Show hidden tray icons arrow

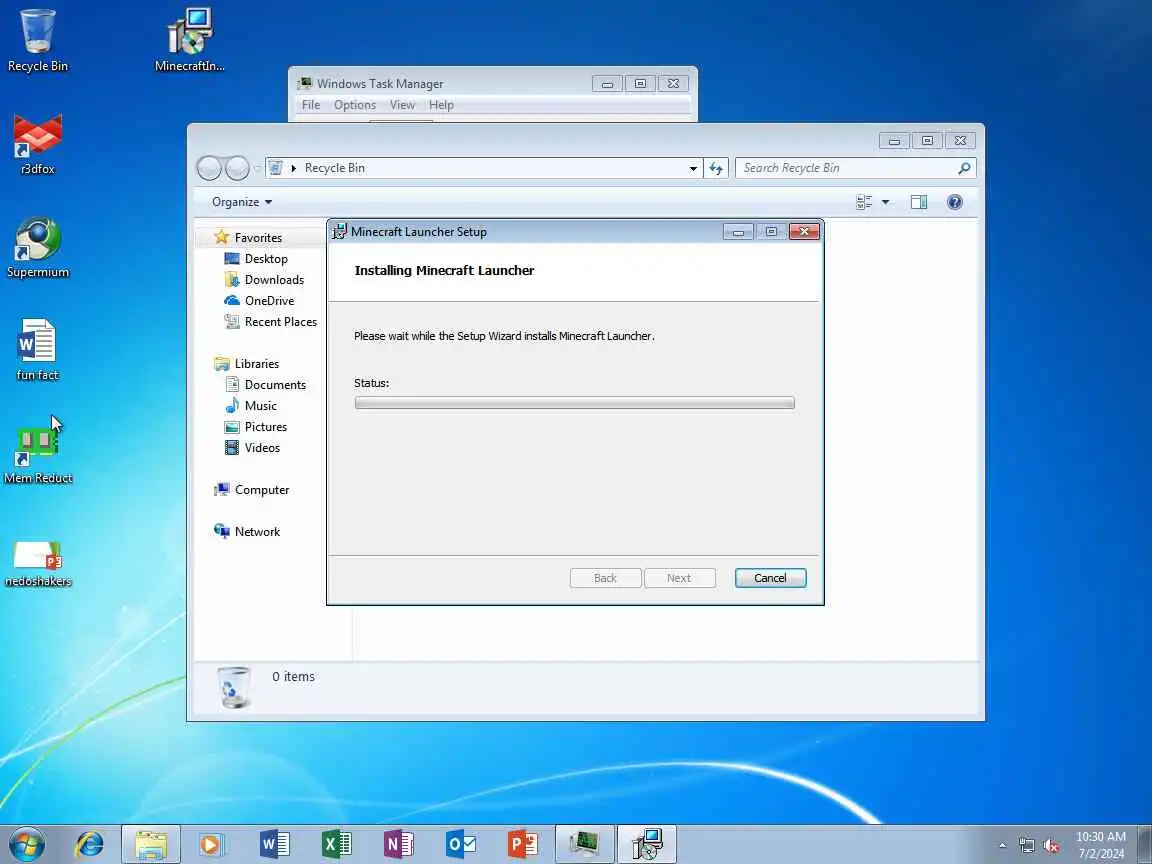[x=1002, y=846]
